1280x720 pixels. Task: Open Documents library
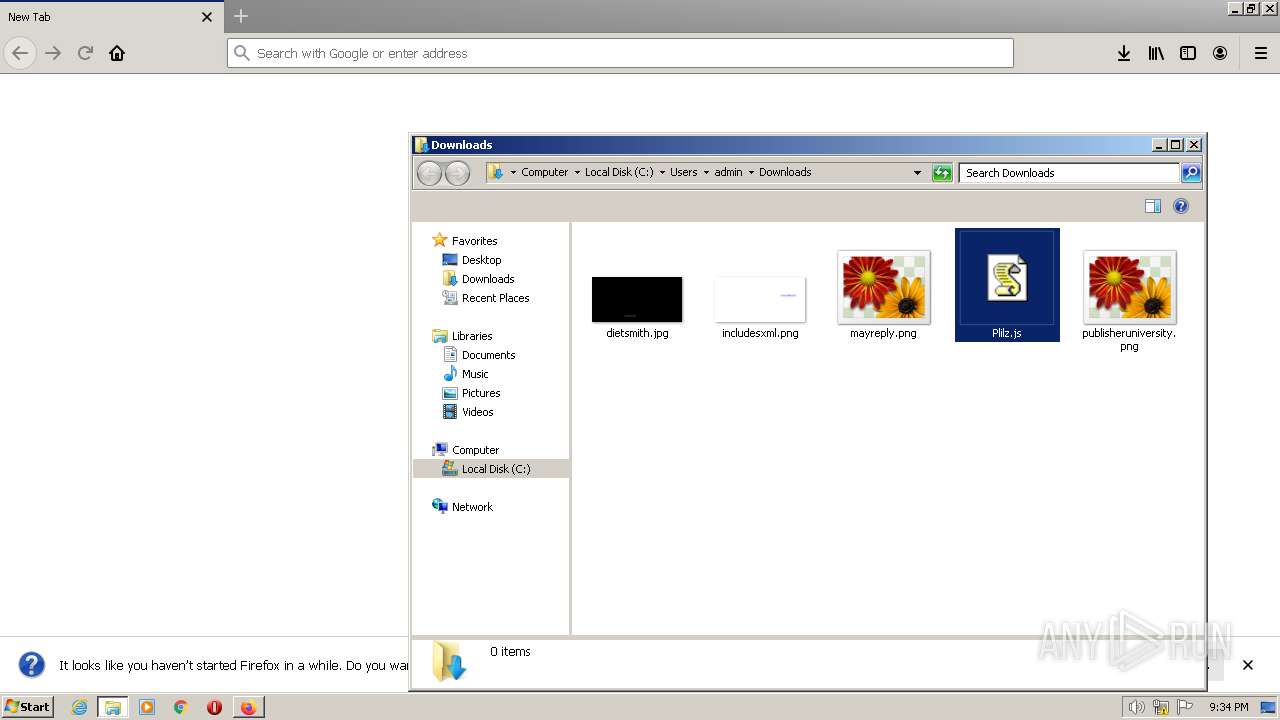(x=488, y=355)
